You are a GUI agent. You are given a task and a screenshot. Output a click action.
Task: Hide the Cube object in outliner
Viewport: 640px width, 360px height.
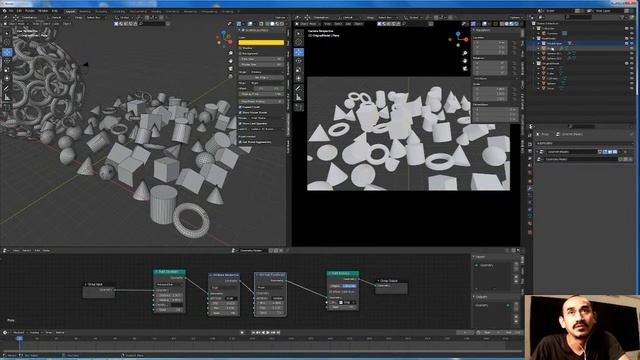pyautogui.click(x=631, y=73)
